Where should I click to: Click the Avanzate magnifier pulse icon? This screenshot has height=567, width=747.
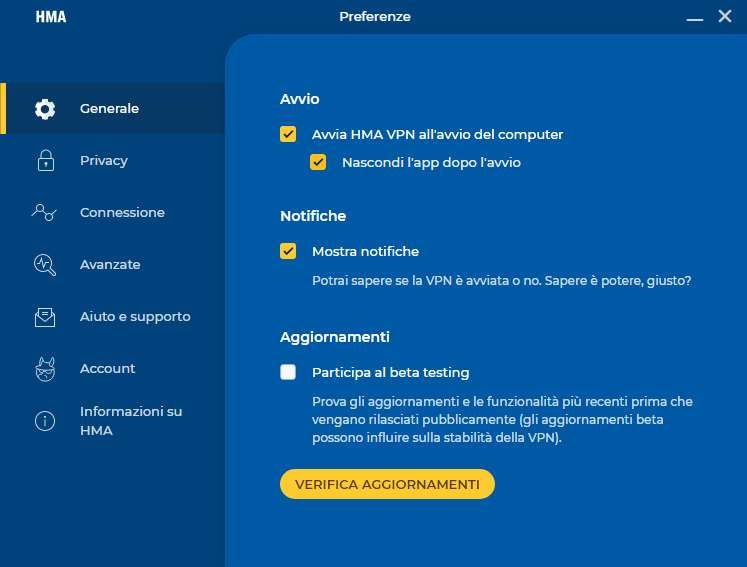point(45,265)
